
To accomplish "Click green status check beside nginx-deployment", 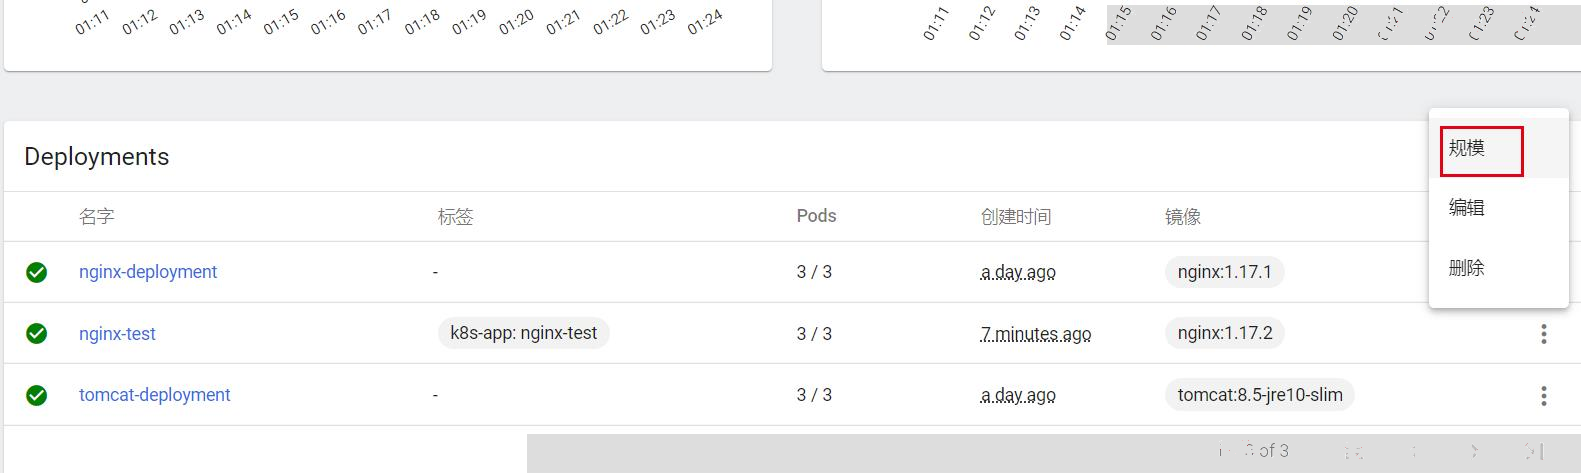I will (37, 272).
